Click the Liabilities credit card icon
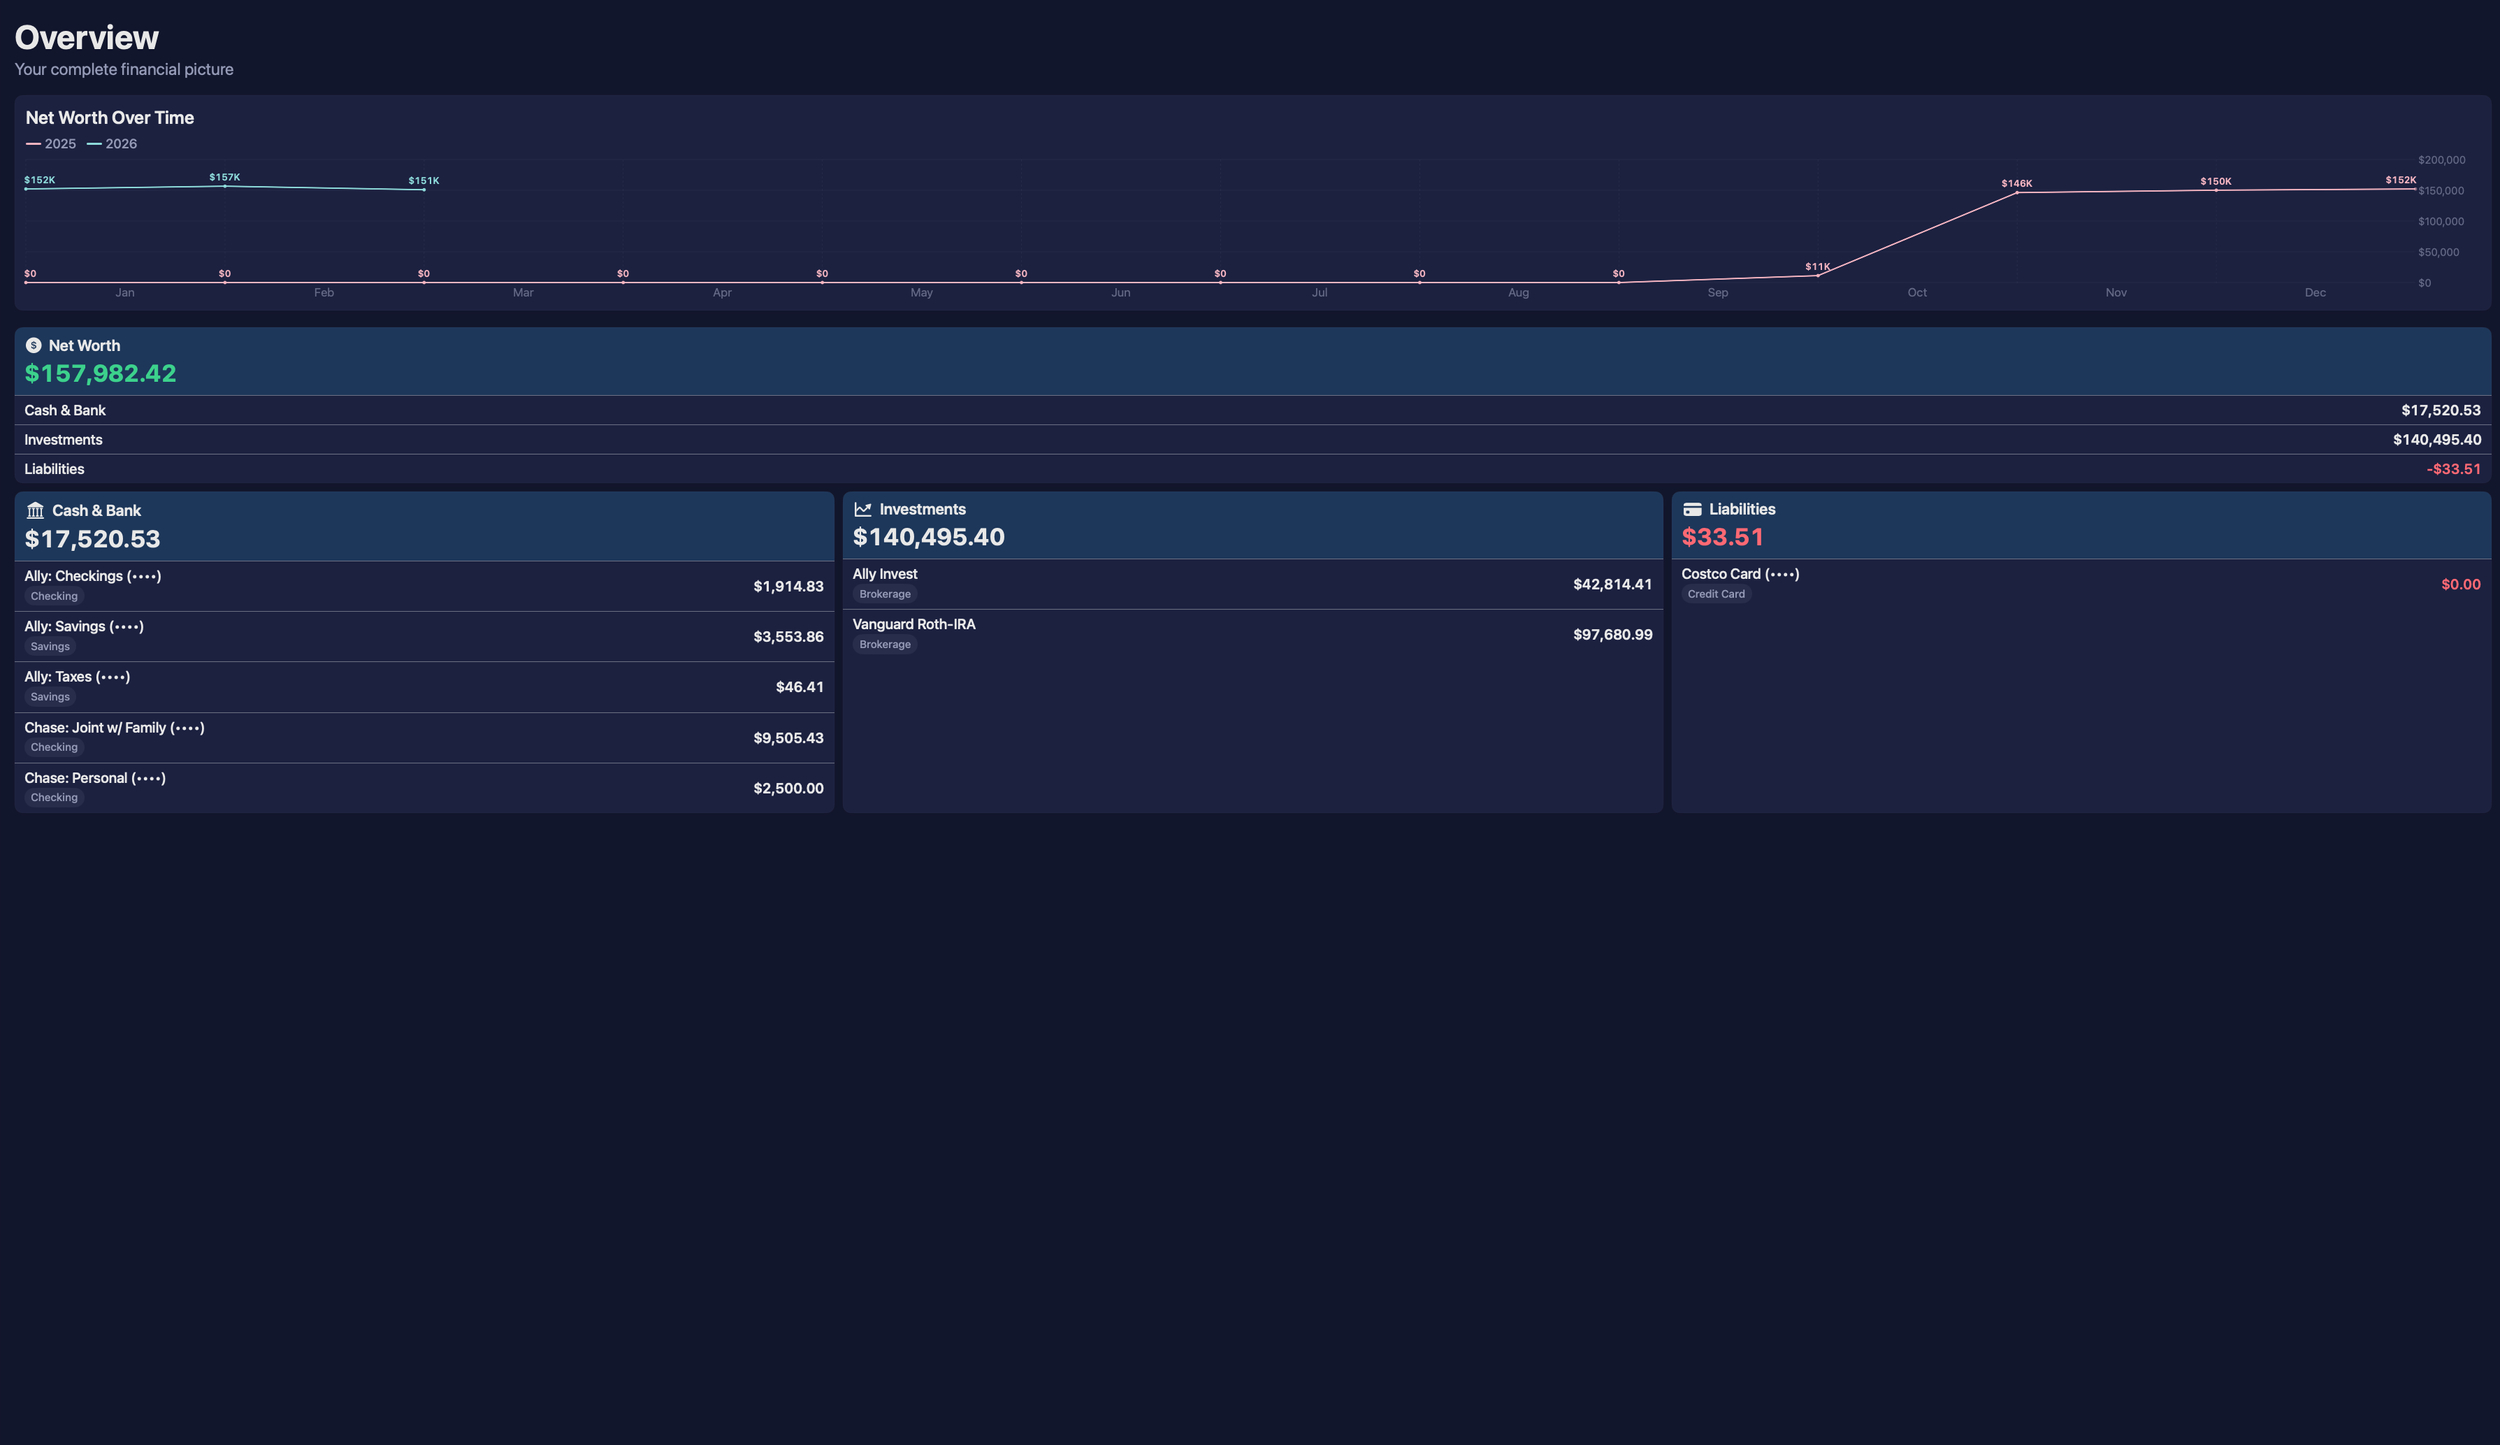The image size is (2500, 1445). coord(1692,509)
